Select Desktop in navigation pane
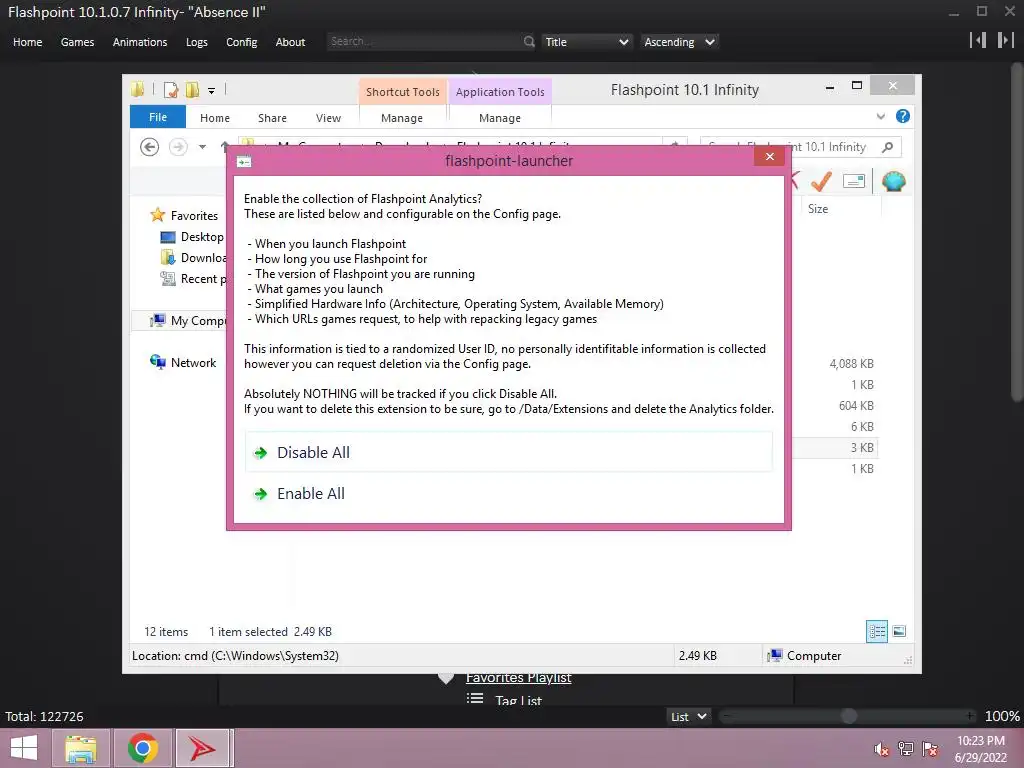 202,236
